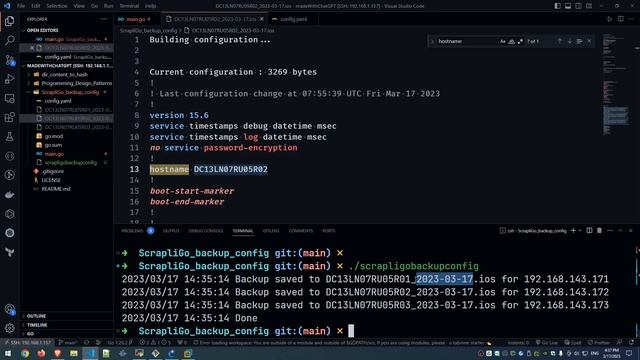Viewport: 640px width, 360px height.
Task: Create a new terminal with plus
Action: (x=573, y=231)
